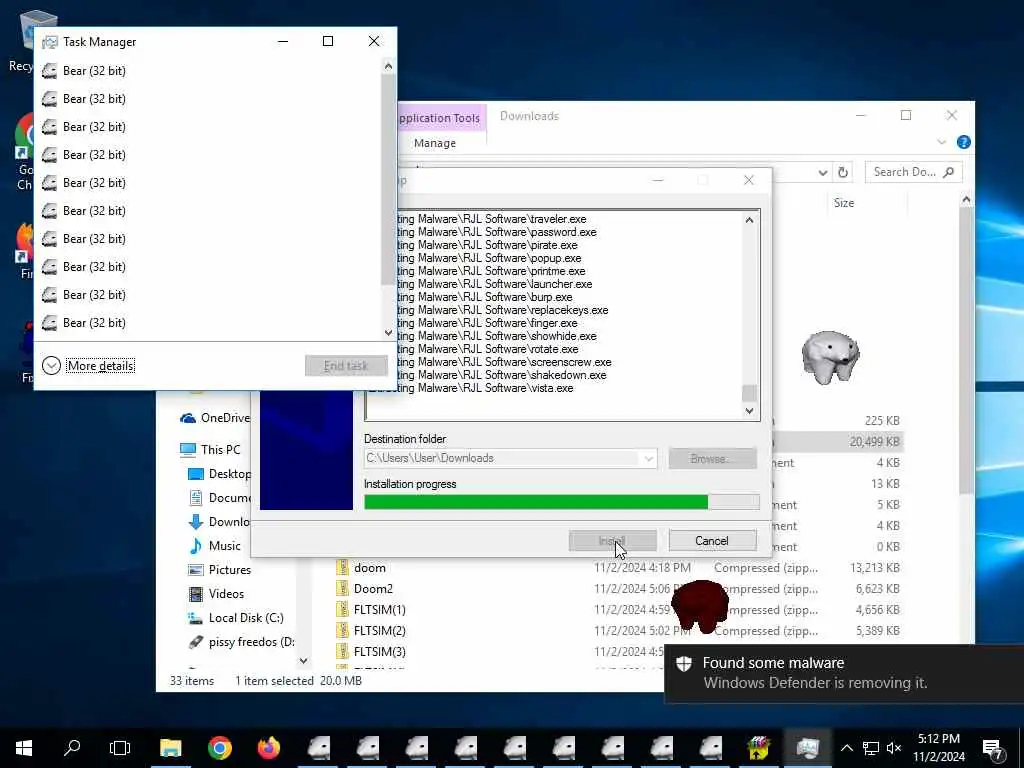Switch to WinRAR taskbar icon

[759, 748]
